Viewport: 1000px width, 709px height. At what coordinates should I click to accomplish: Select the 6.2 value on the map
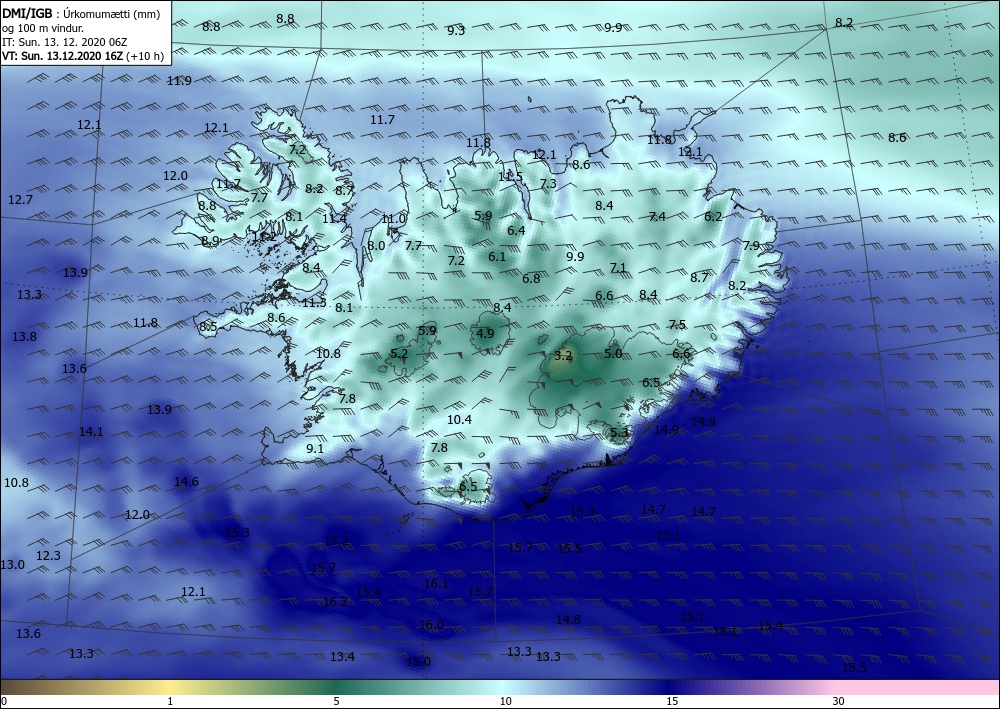pos(713,216)
